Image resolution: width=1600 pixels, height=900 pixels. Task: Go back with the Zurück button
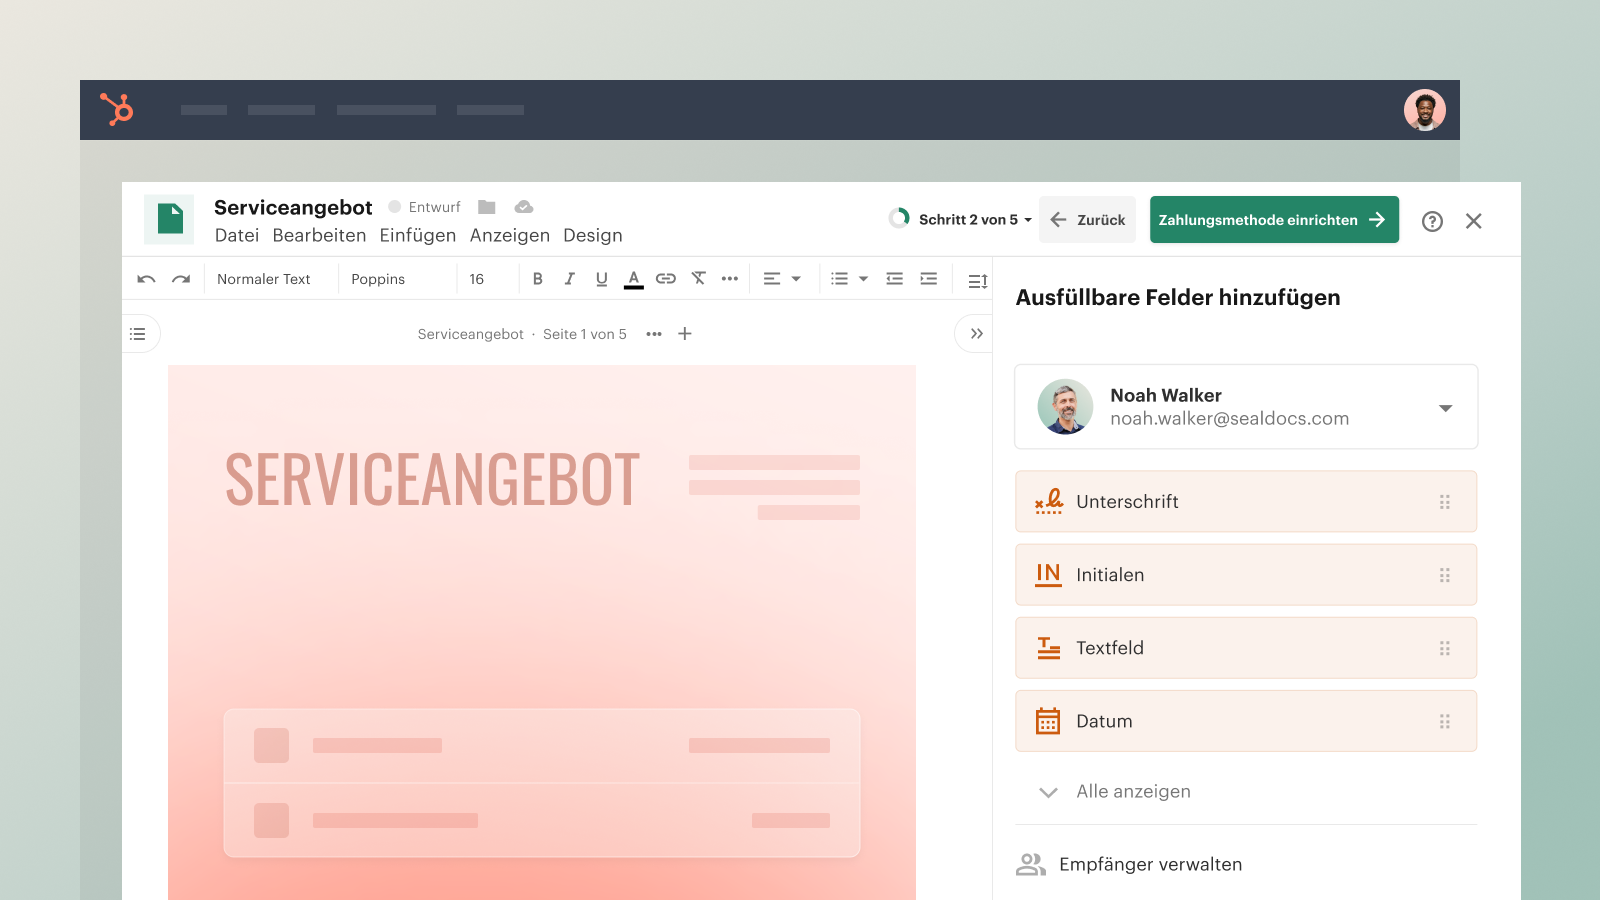click(x=1088, y=220)
